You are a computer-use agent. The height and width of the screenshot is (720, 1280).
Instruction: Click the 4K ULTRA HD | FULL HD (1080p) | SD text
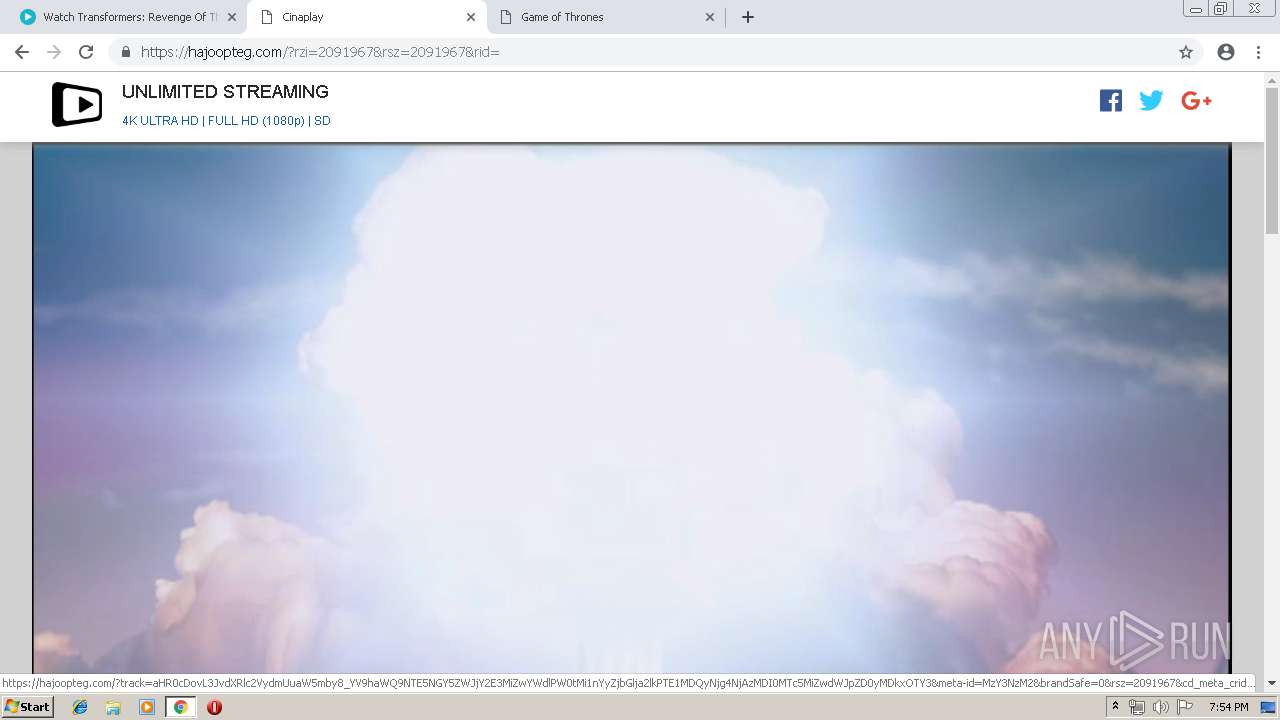(x=226, y=121)
